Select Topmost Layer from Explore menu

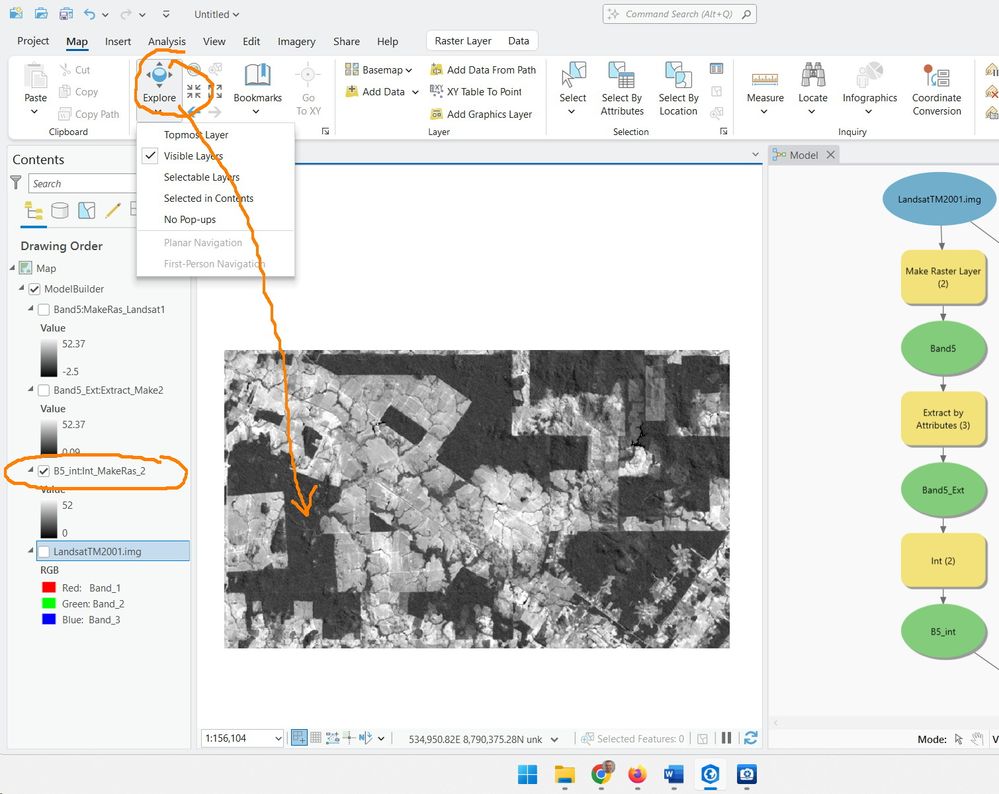(196, 135)
